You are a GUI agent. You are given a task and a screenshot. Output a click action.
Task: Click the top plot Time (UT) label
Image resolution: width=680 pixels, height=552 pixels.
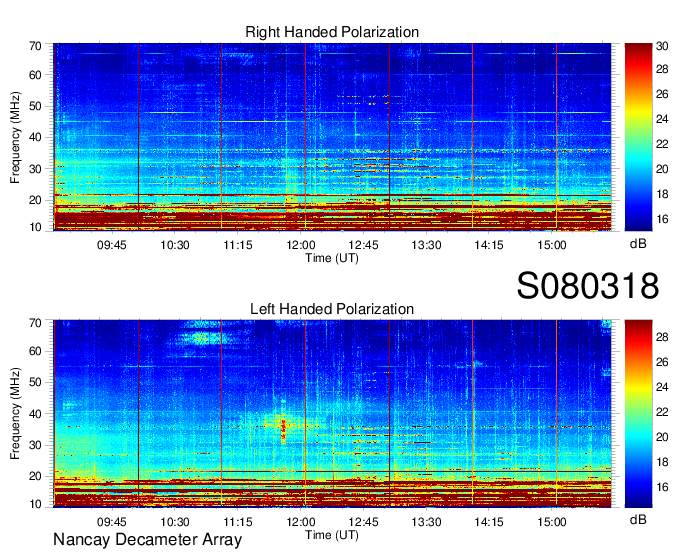332,258
